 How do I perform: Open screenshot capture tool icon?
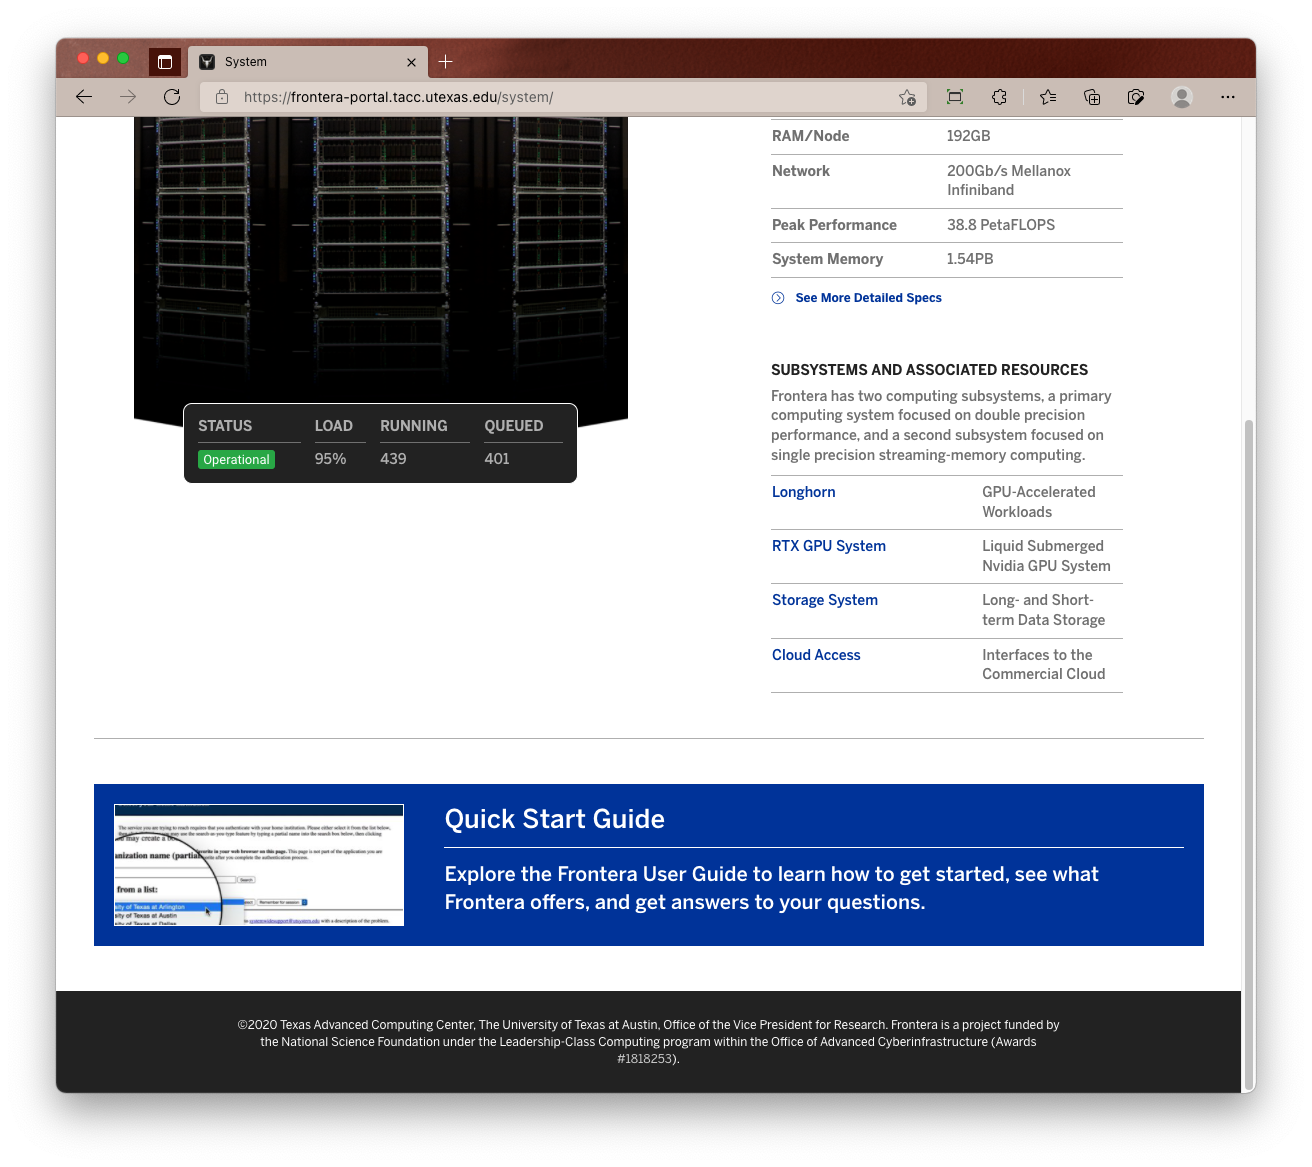click(955, 97)
